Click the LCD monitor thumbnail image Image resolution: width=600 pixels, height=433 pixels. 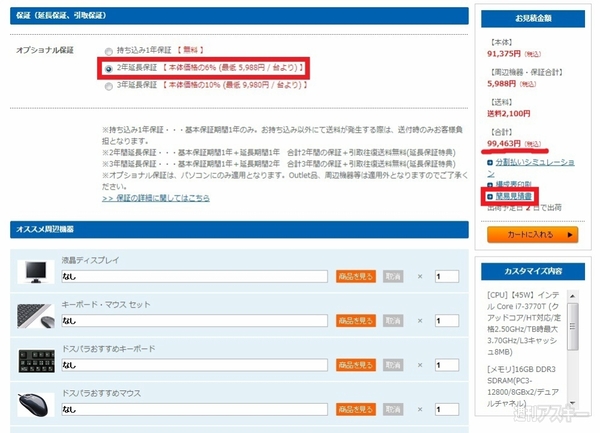click(x=36, y=272)
